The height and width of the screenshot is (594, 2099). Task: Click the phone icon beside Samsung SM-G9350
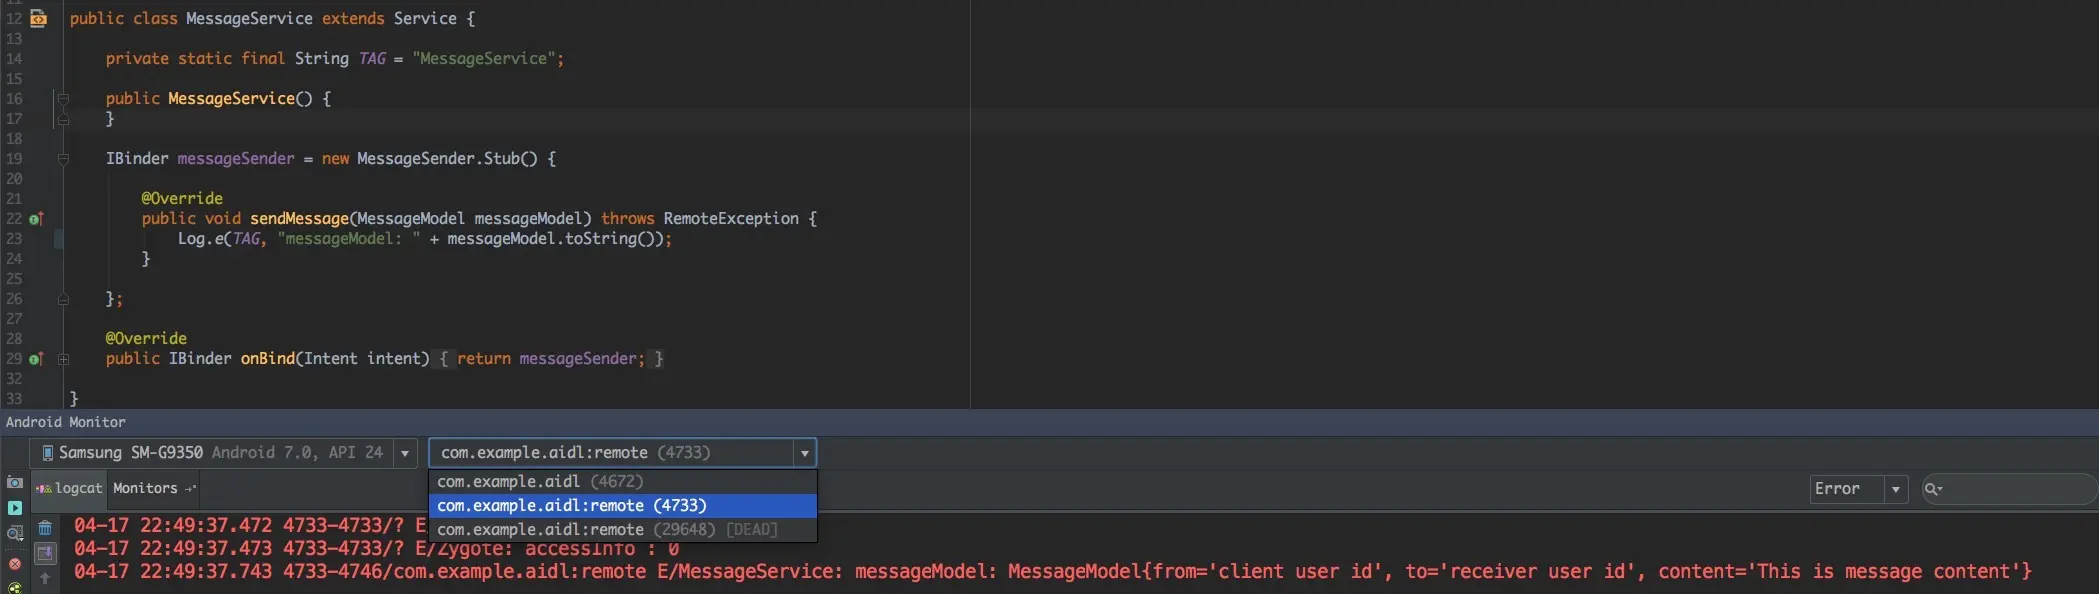[x=47, y=453]
